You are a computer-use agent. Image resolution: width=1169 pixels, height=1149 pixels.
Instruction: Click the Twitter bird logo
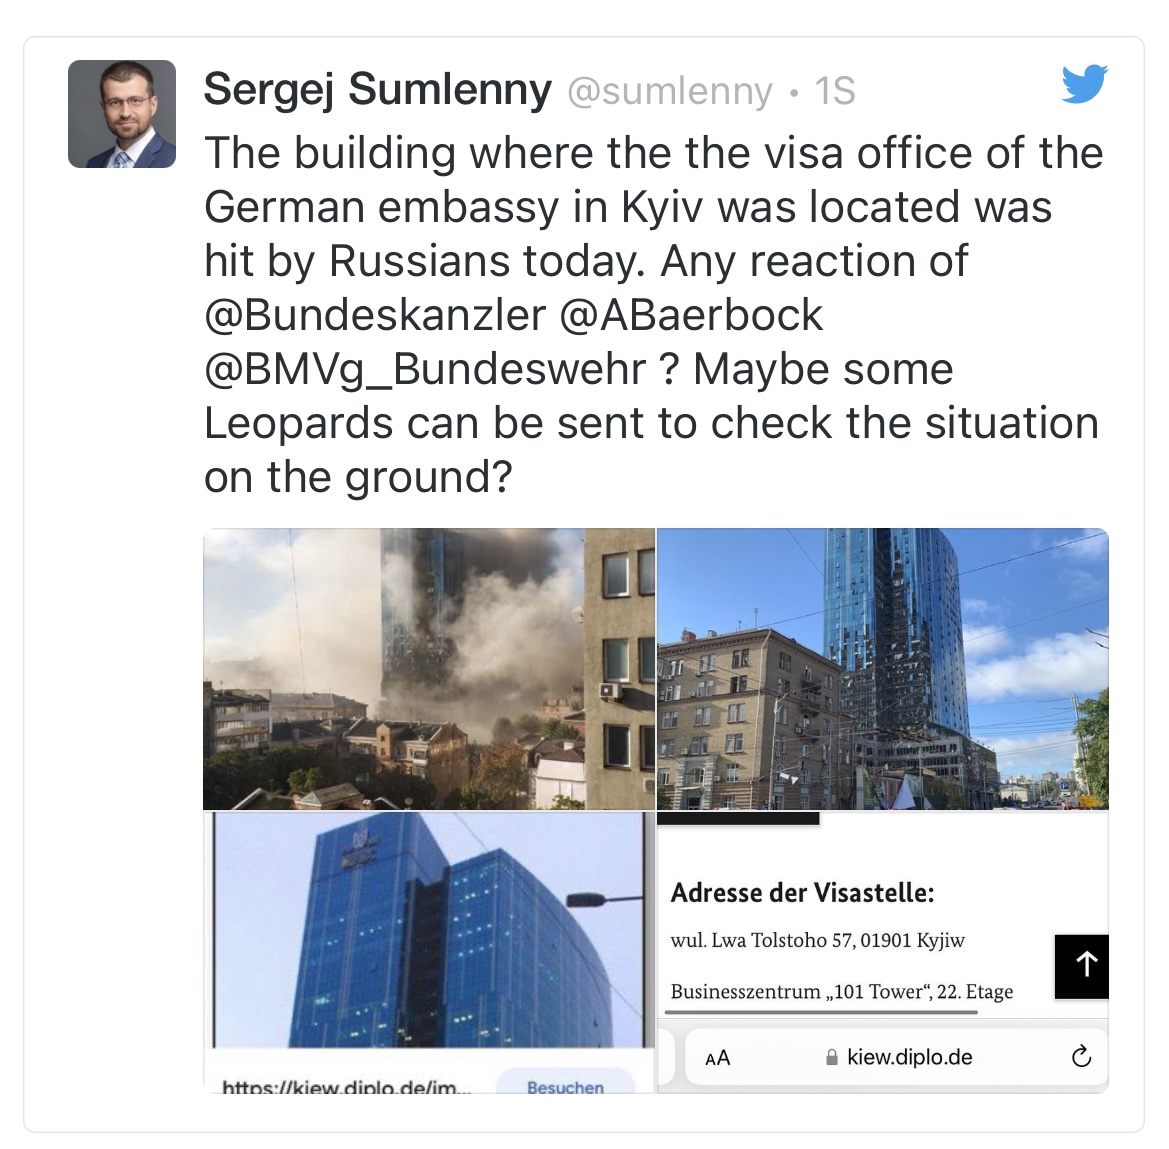coord(1085,84)
